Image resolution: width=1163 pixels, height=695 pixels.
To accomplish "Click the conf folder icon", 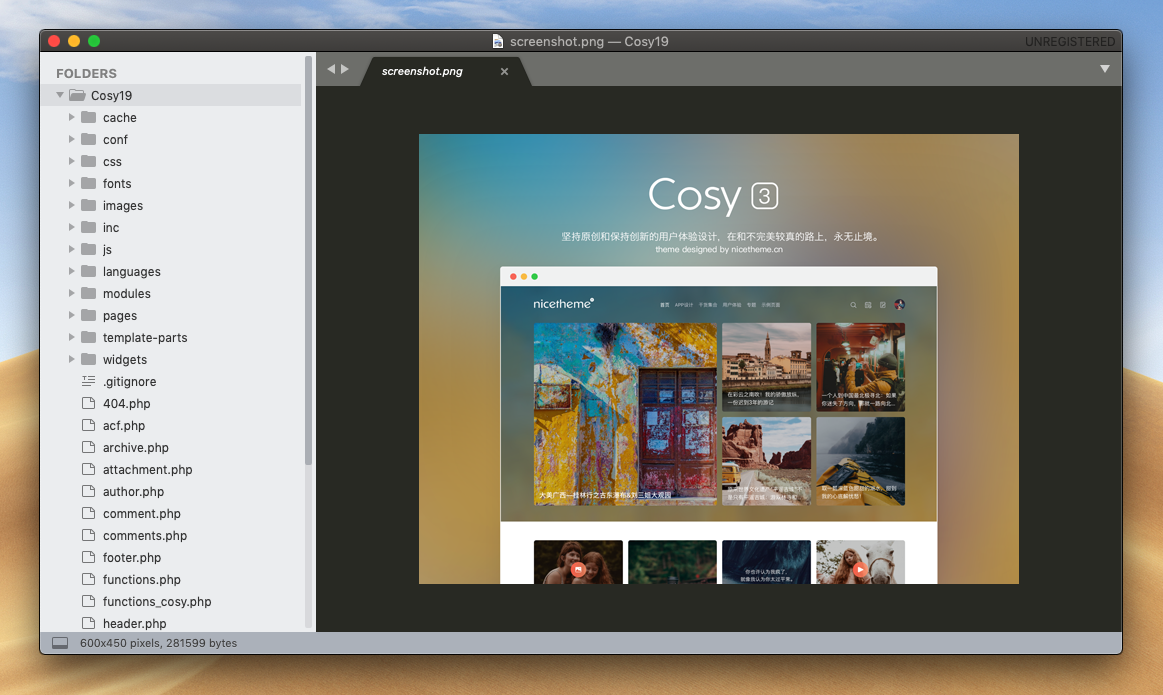I will tap(89, 139).
